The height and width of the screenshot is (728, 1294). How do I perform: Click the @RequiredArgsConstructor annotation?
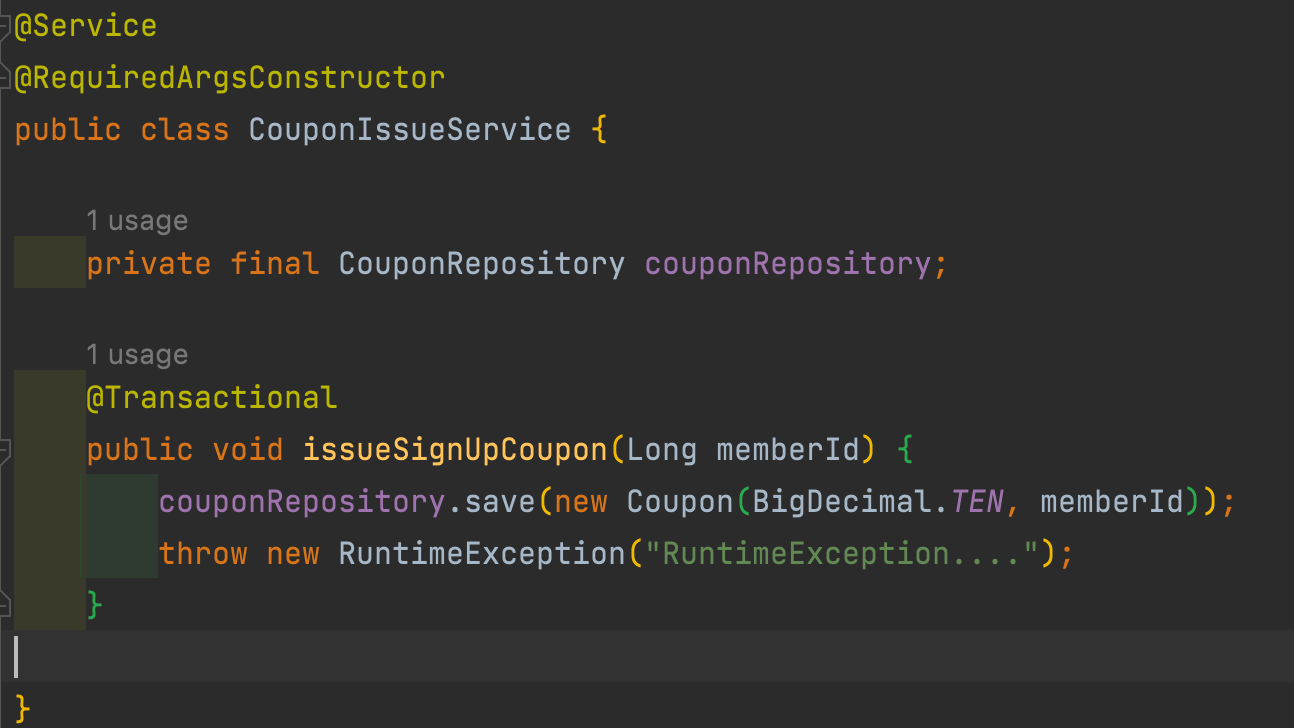click(x=229, y=77)
